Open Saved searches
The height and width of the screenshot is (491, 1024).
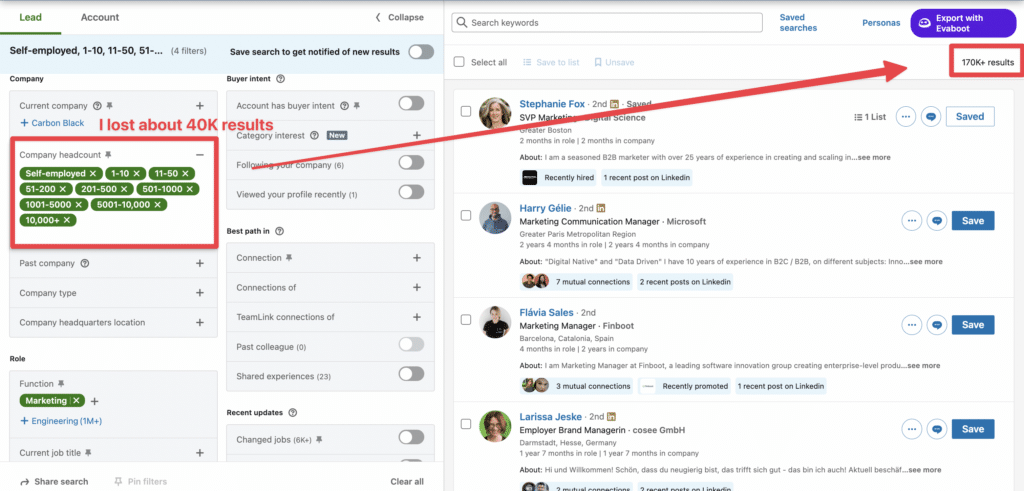click(798, 23)
